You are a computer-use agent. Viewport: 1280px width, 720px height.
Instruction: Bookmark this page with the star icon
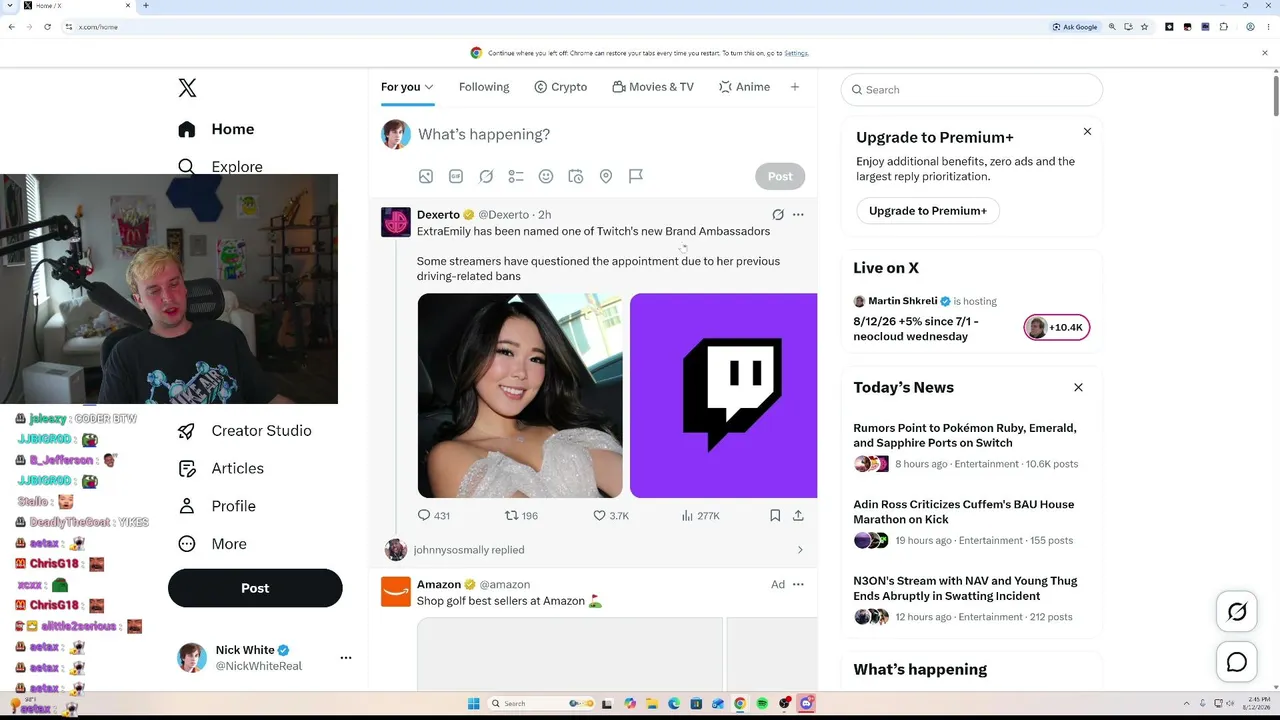1144,27
